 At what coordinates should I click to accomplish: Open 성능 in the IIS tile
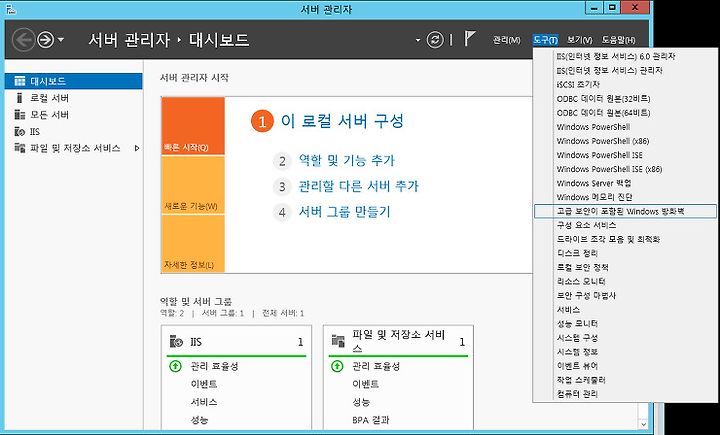[x=199, y=420]
